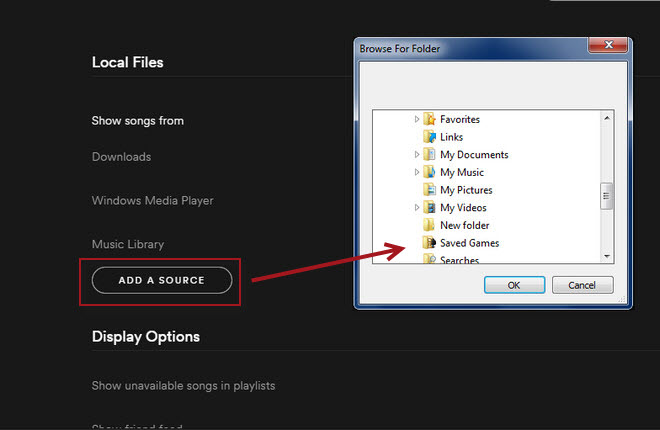Confirm folder selection with OK
Screen dimensions: 660x430
(513, 285)
